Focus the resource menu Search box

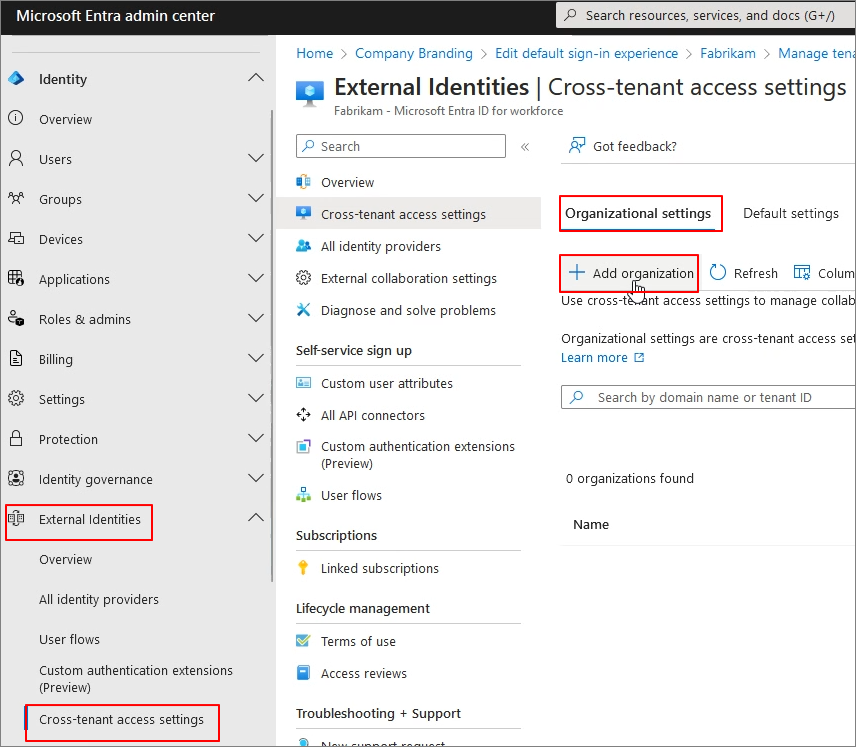pos(401,146)
